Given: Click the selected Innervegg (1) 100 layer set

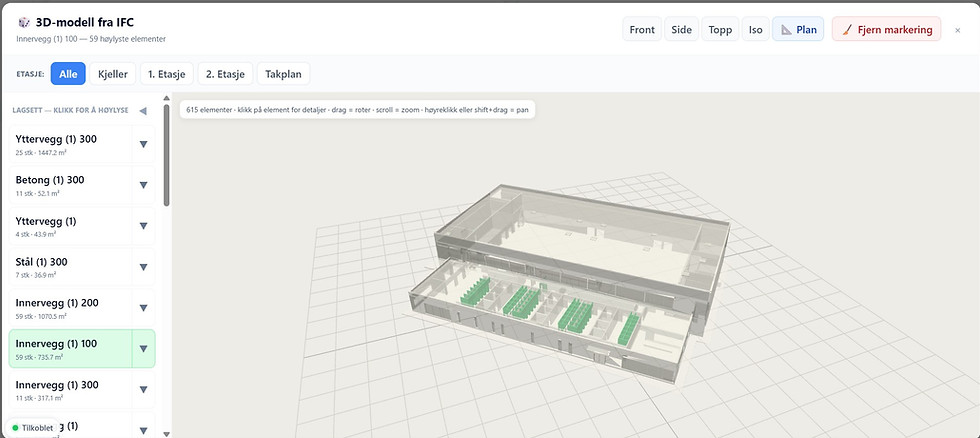Looking at the screenshot, I should [70, 349].
